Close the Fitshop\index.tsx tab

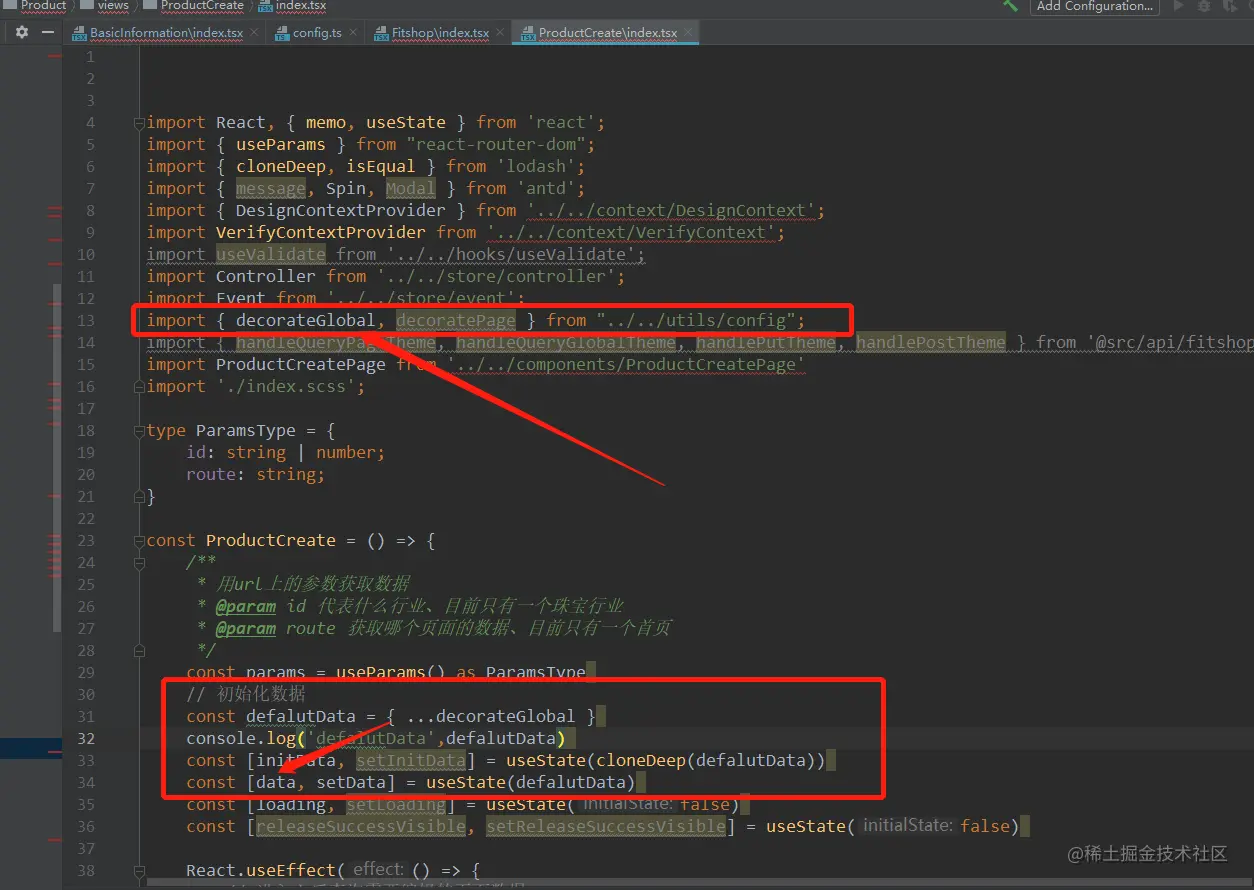500,33
